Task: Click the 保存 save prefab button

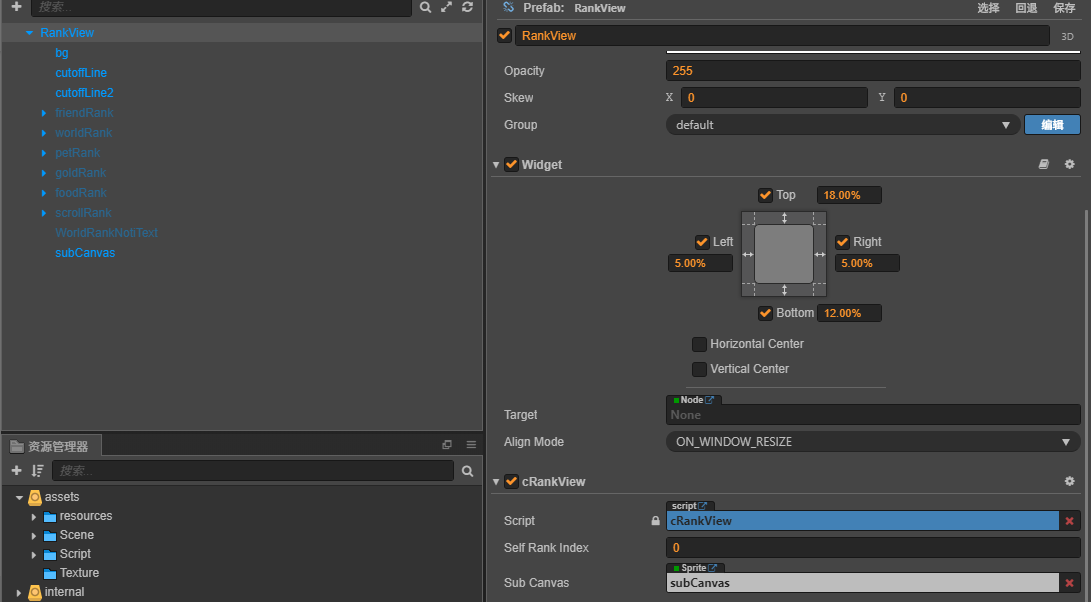Action: 1065,8
